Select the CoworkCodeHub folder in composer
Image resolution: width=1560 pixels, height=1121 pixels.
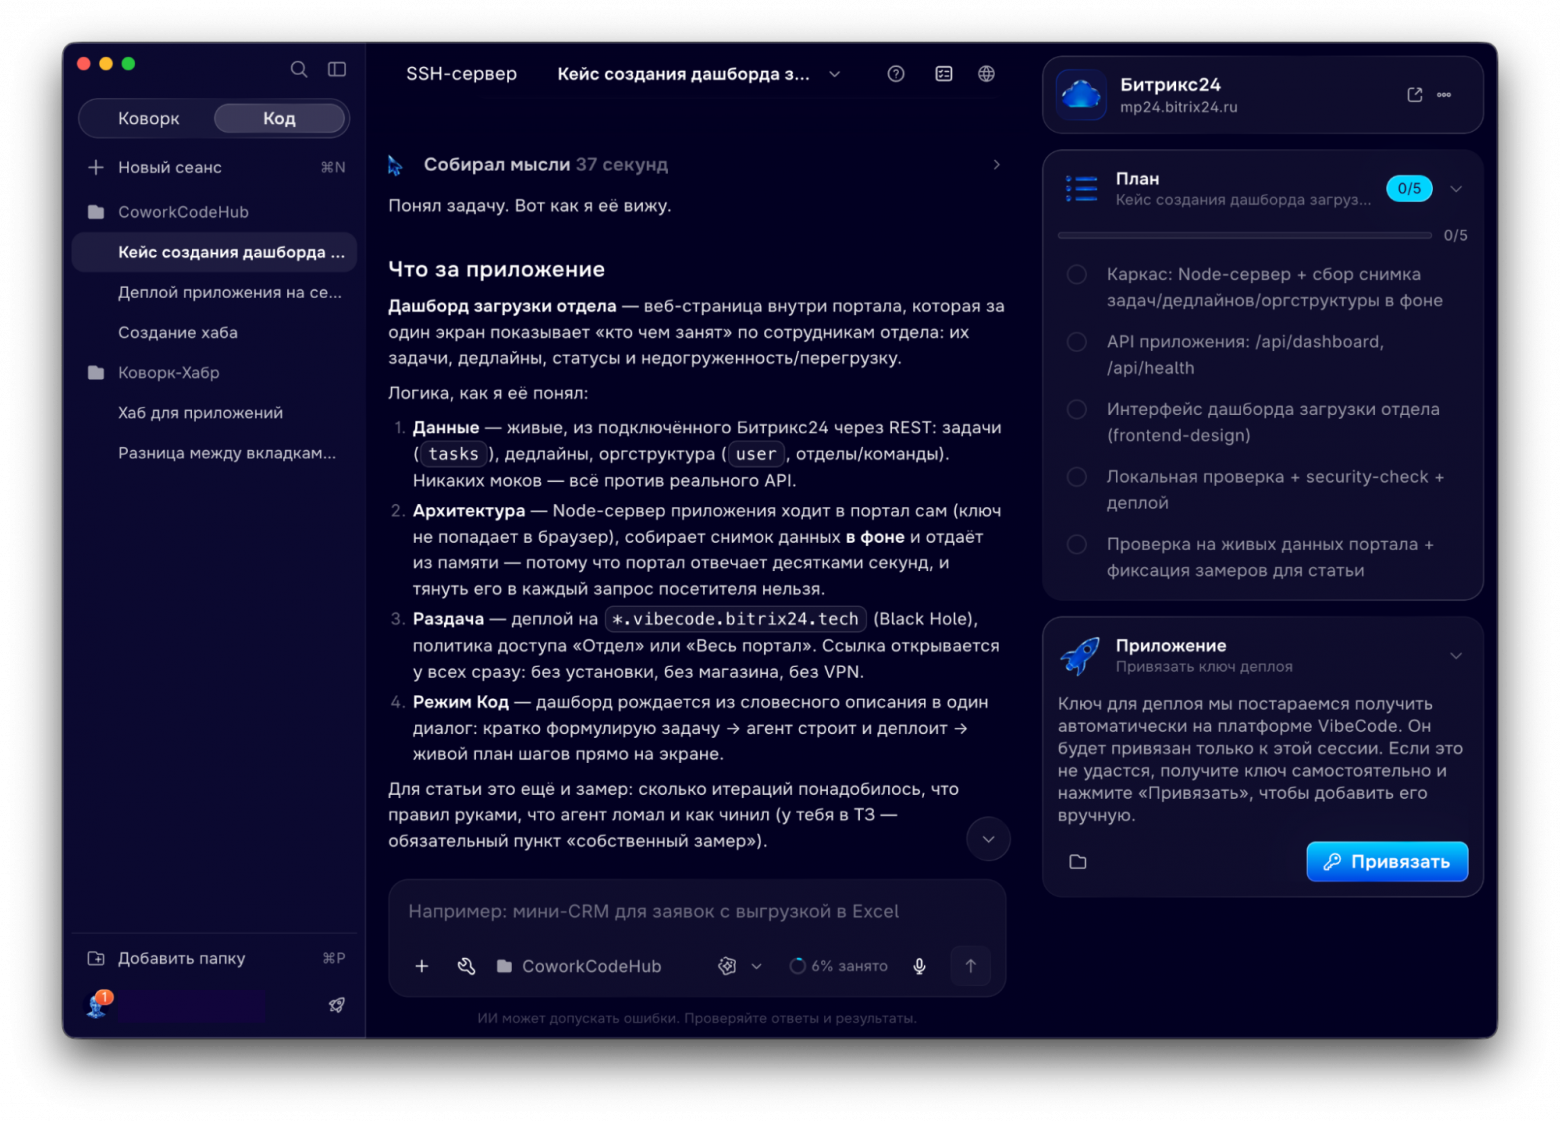pyautogui.click(x=579, y=966)
